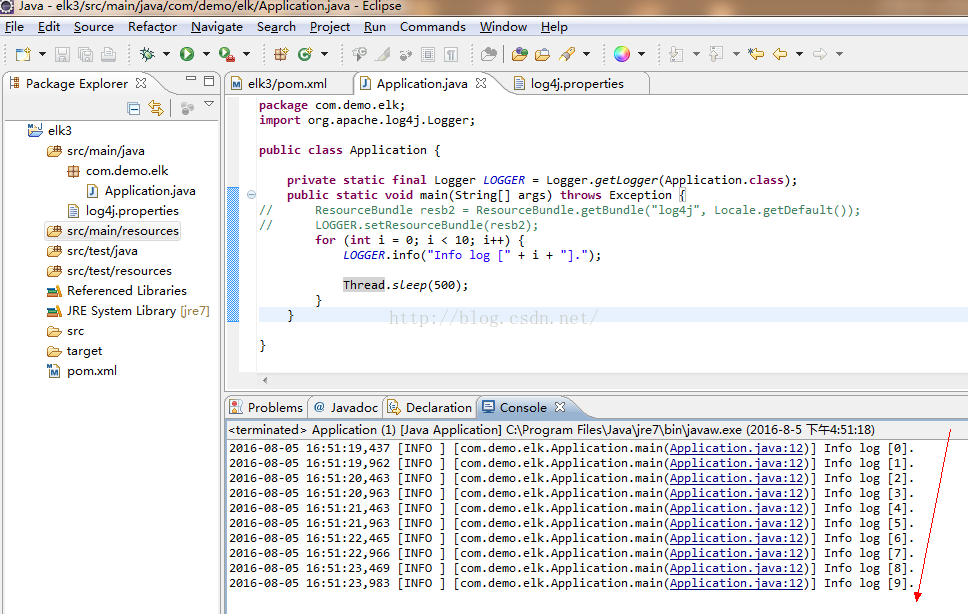Viewport: 968px width, 614px height.
Task: Open the Commands menu
Action: point(433,27)
